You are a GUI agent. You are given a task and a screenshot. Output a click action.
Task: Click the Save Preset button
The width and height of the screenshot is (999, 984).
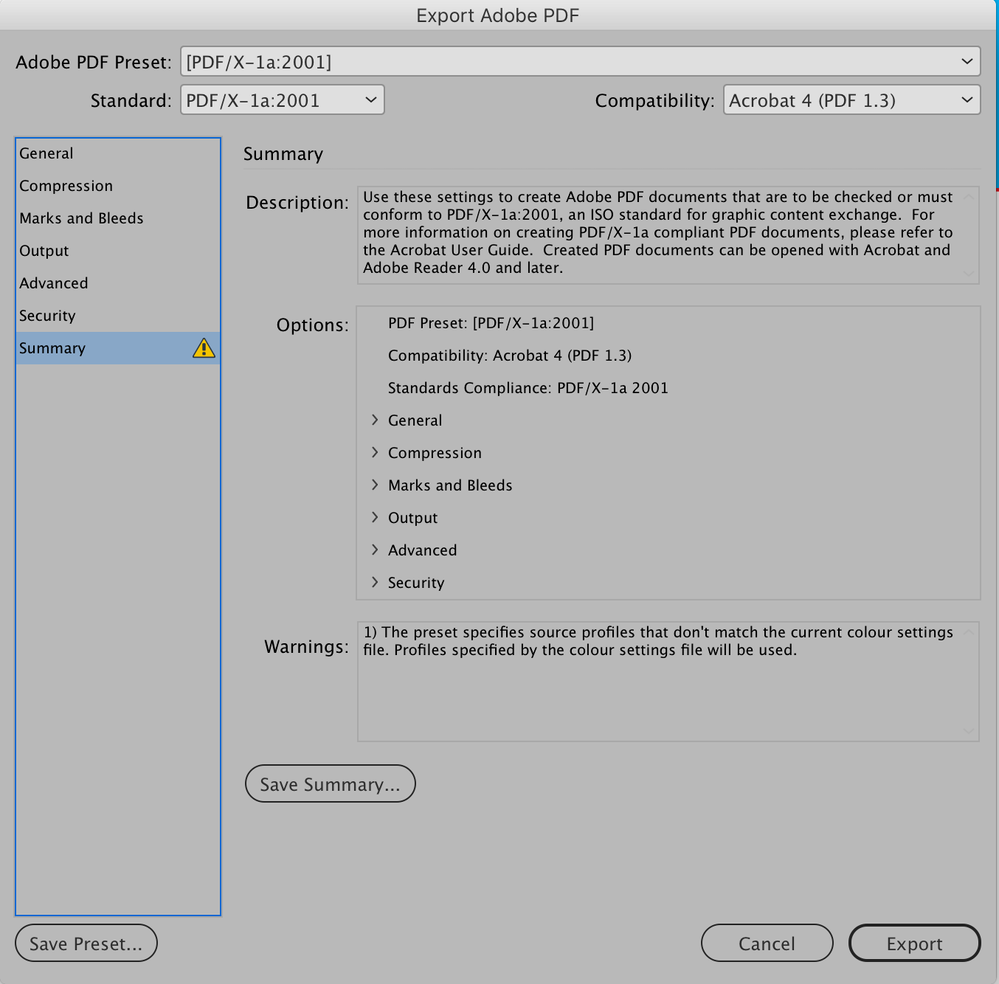tap(86, 943)
